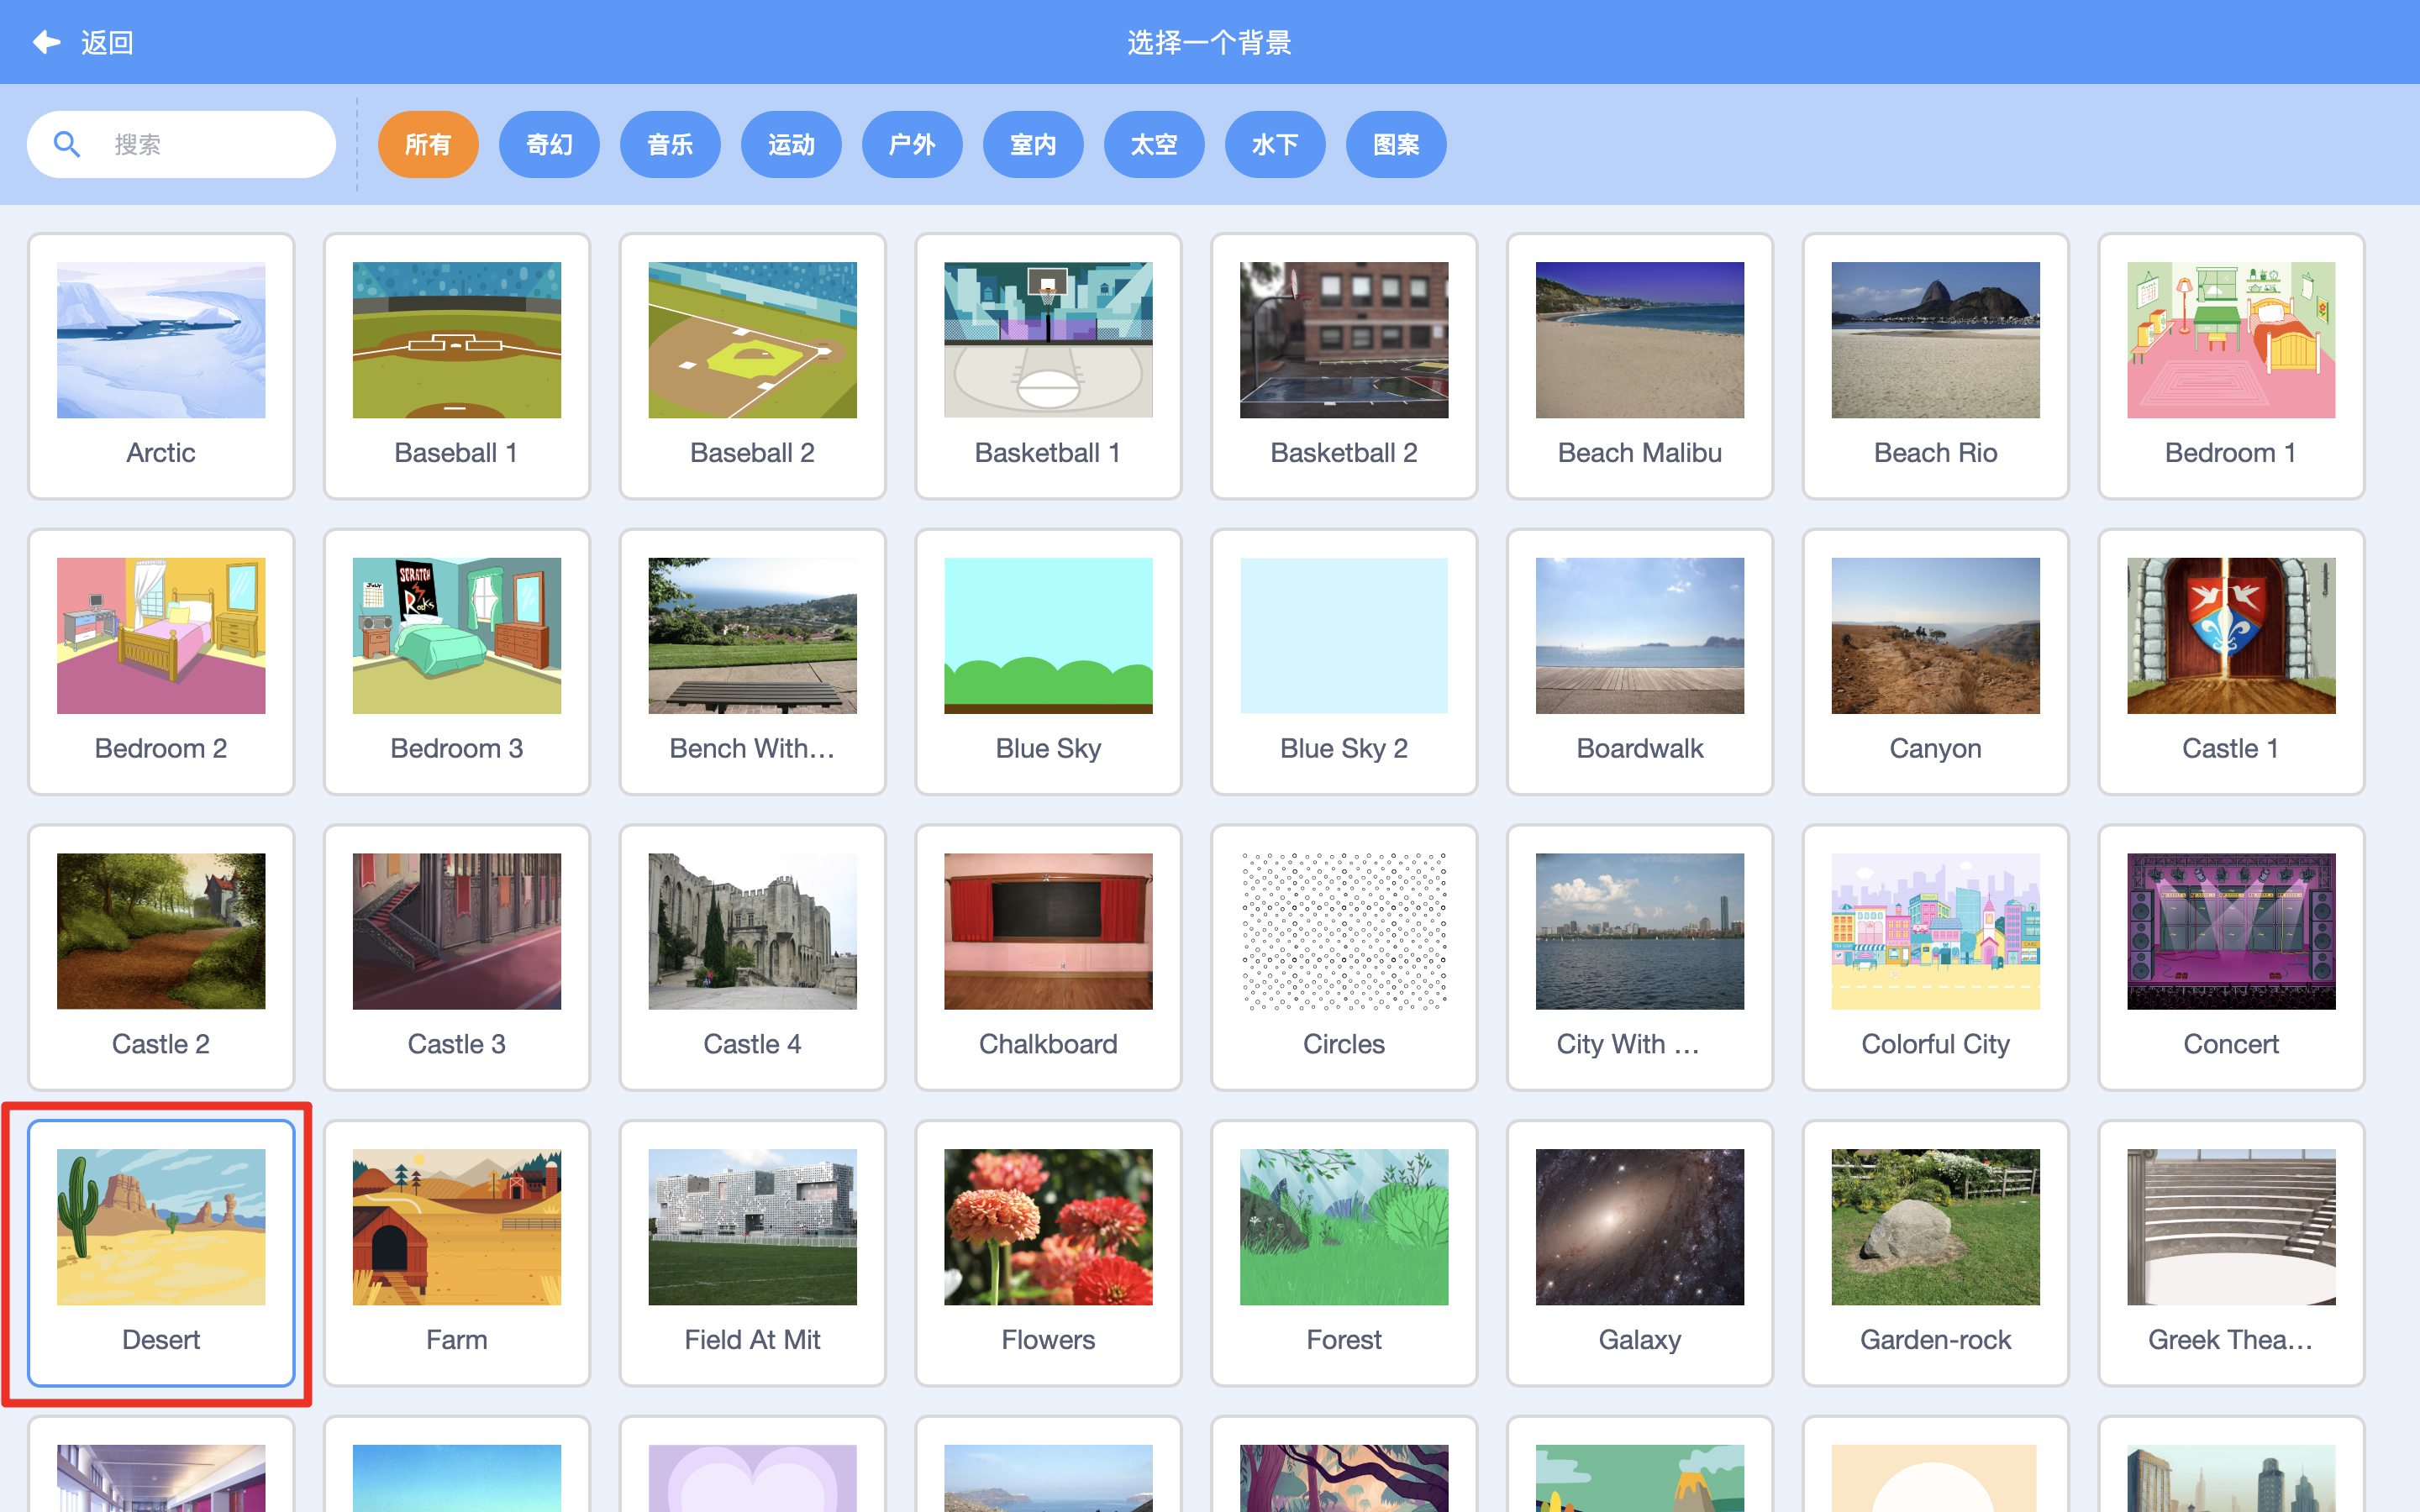Select the Castle 2 backdrop
Image resolution: width=2420 pixels, height=1512 pixels.
(x=161, y=957)
